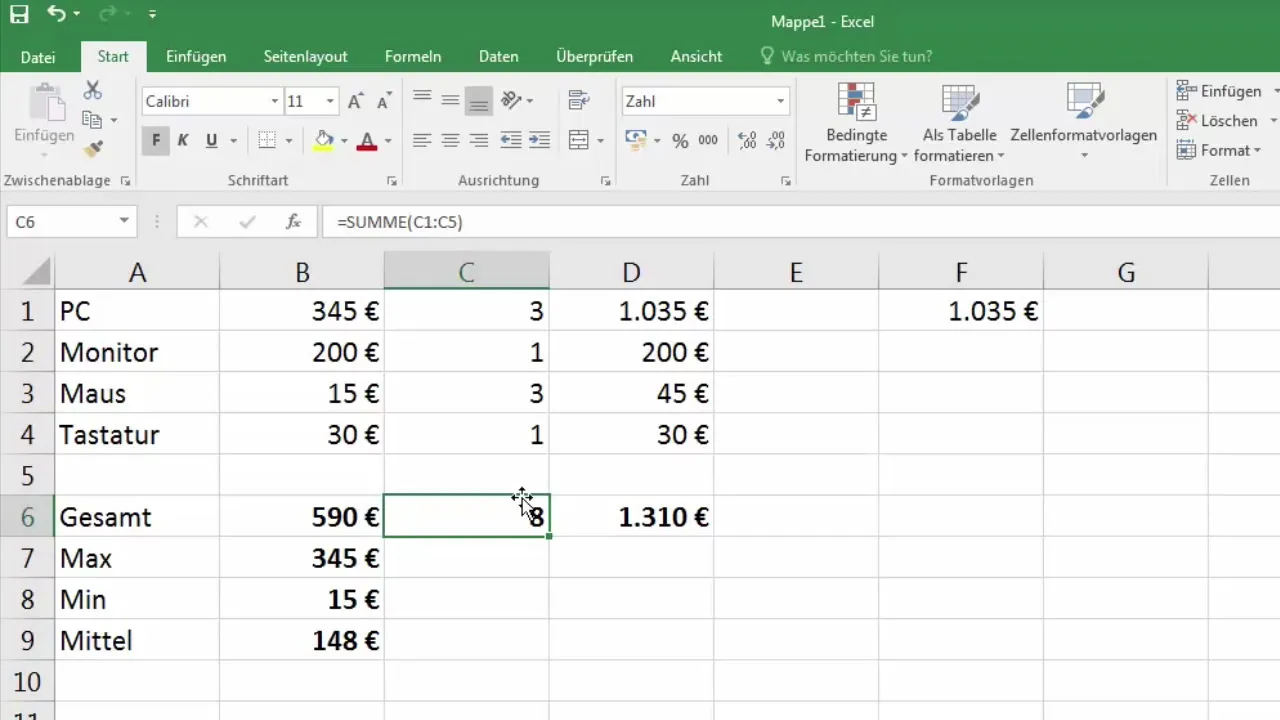Viewport: 1280px width, 720px height.
Task: Increase indent in Ausrichtung group
Action: pos(539,141)
